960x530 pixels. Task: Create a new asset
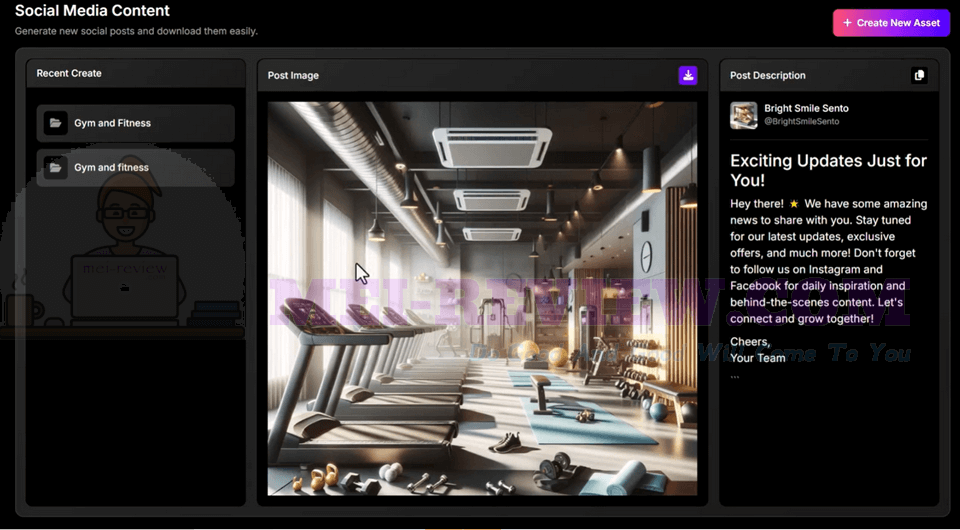(891, 23)
